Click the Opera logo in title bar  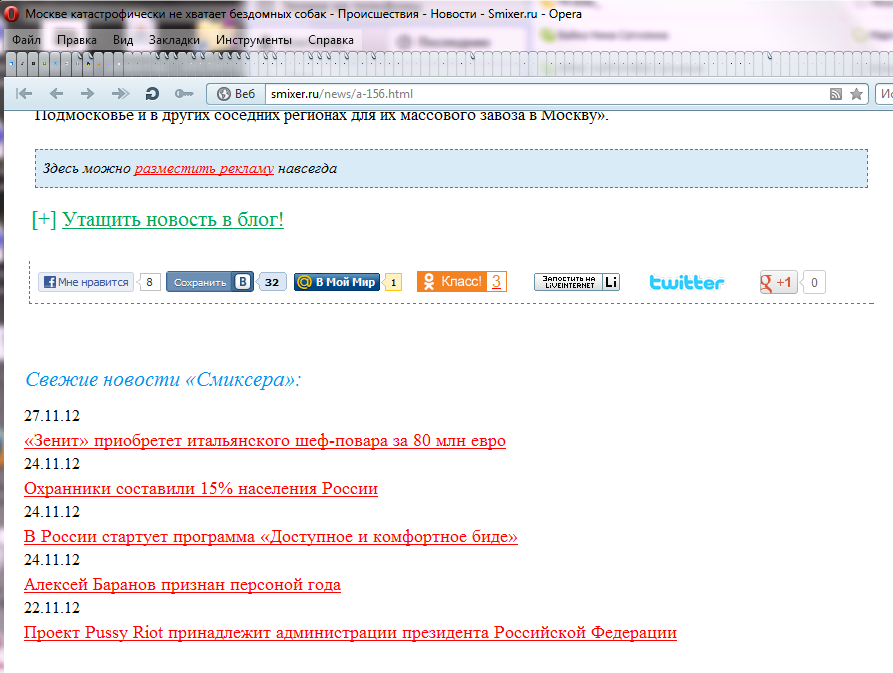pos(11,14)
